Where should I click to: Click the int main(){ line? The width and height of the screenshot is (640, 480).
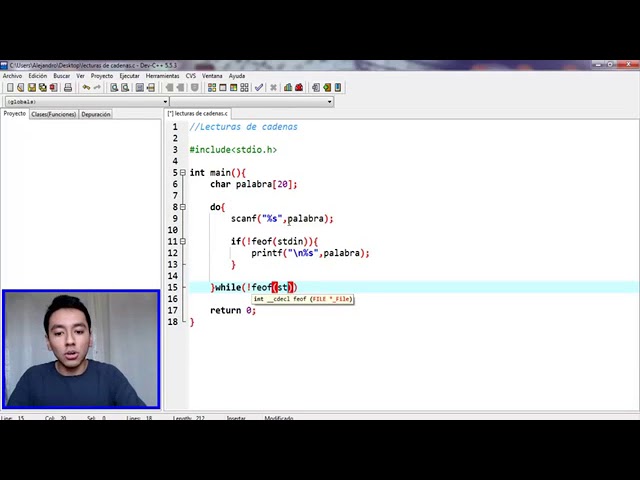pos(218,173)
